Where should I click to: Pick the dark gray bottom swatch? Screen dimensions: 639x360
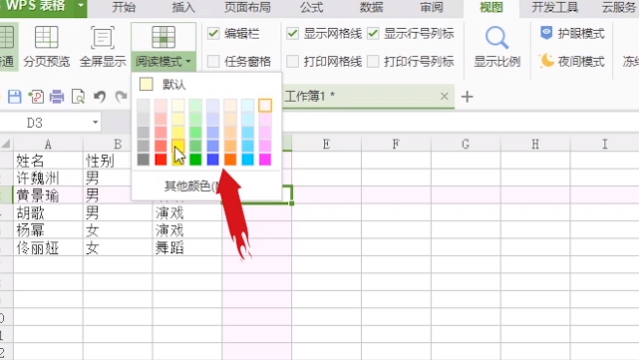point(143,159)
